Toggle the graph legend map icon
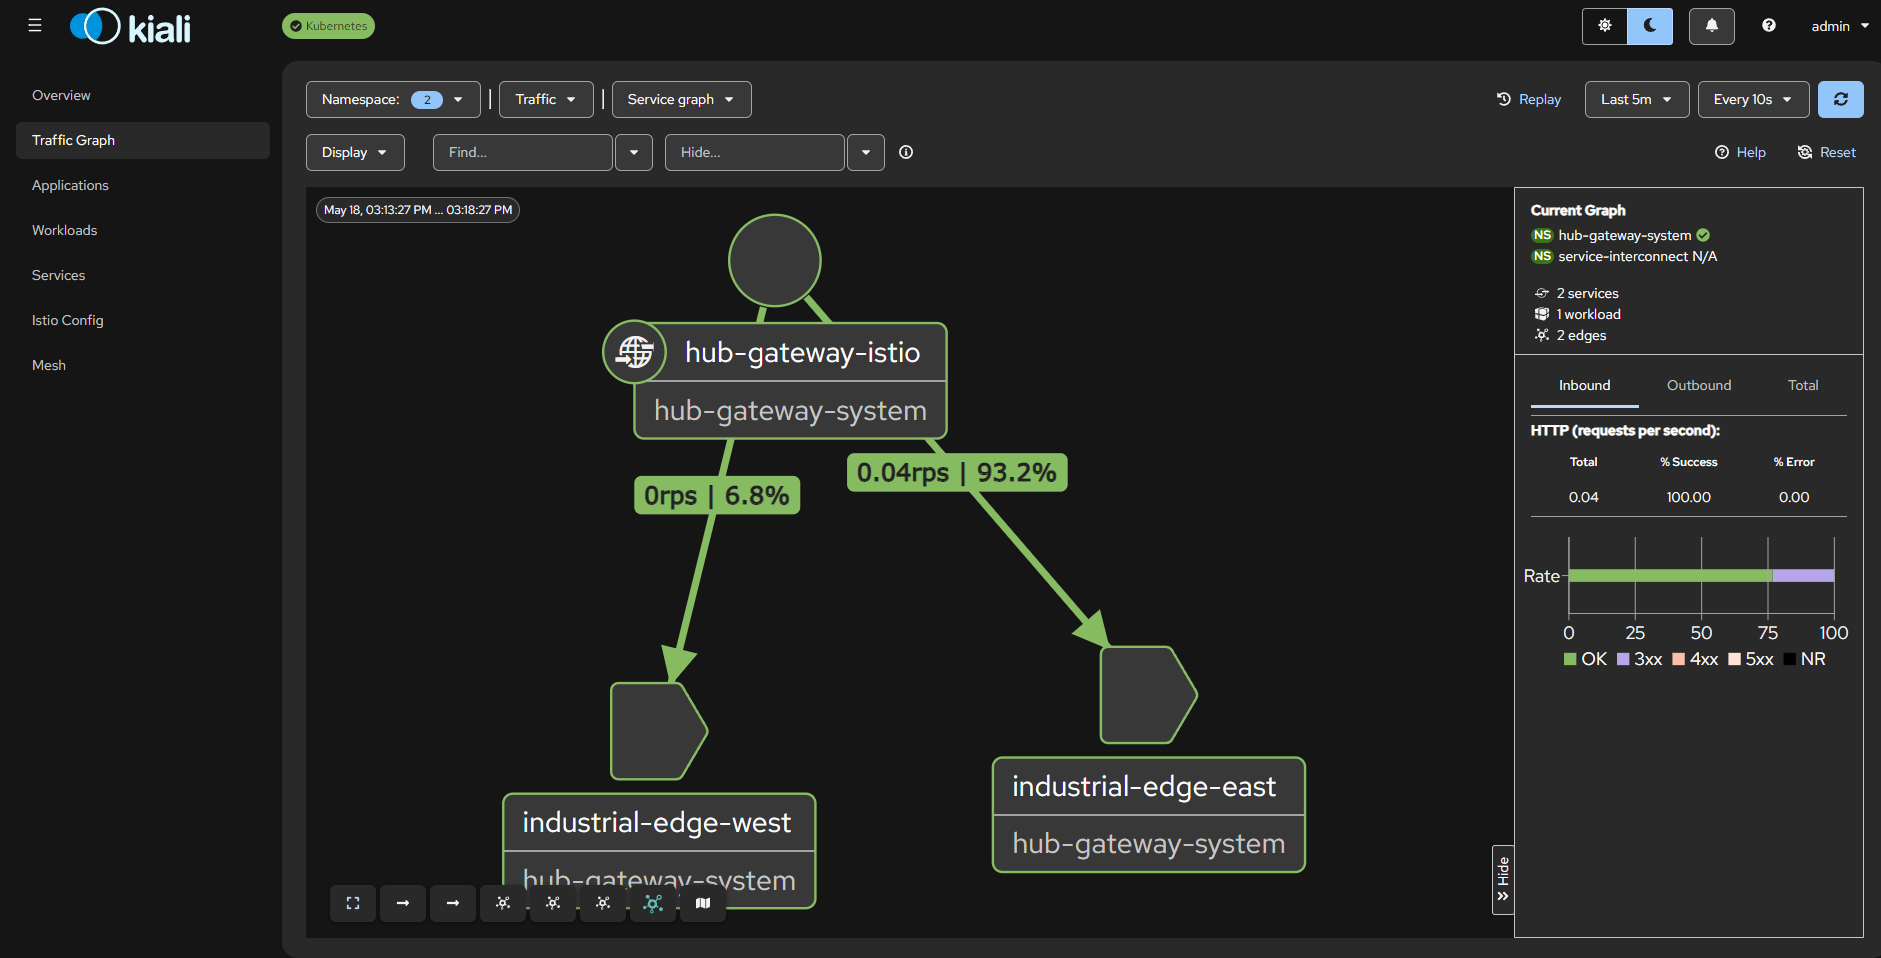 [x=703, y=903]
